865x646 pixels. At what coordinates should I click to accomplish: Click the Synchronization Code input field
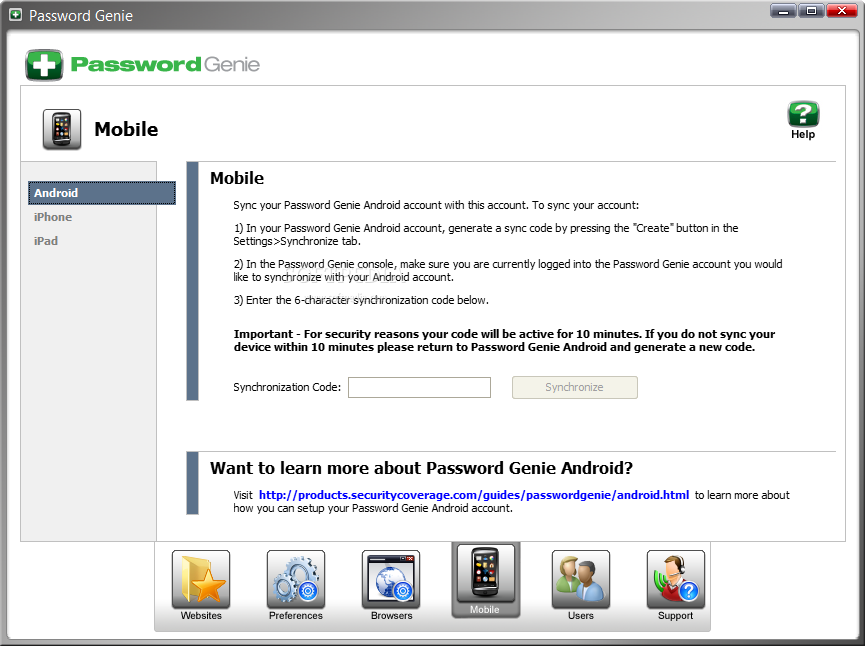pyautogui.click(x=419, y=387)
